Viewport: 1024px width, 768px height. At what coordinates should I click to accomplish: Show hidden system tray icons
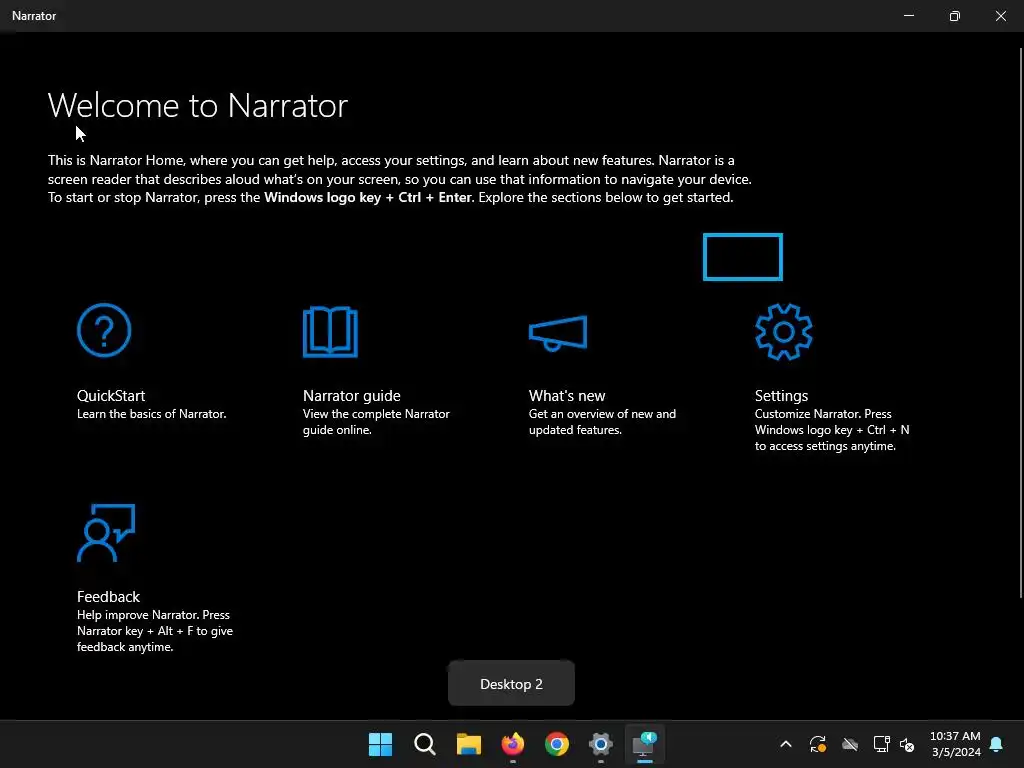(x=786, y=744)
